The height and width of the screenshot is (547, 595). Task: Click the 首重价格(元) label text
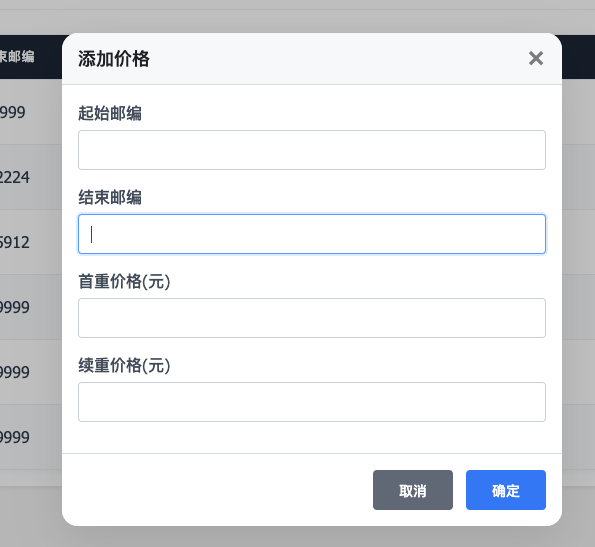pos(124,281)
